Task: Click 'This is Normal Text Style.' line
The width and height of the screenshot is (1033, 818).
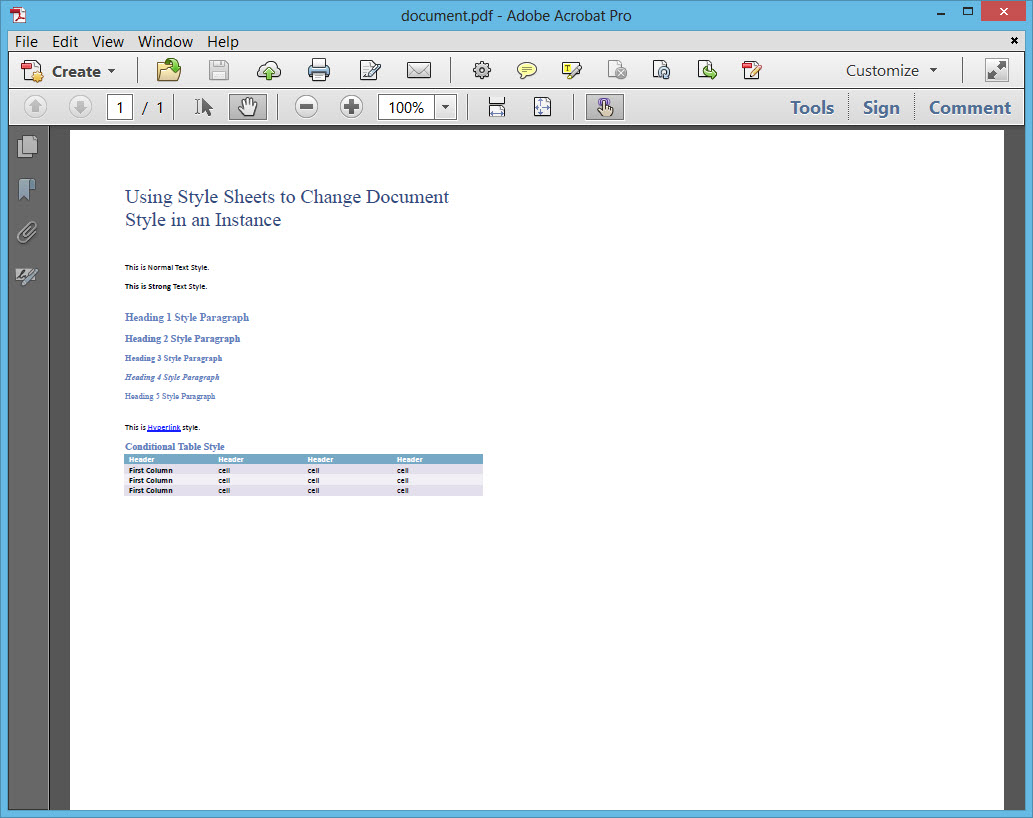Action: (x=167, y=267)
